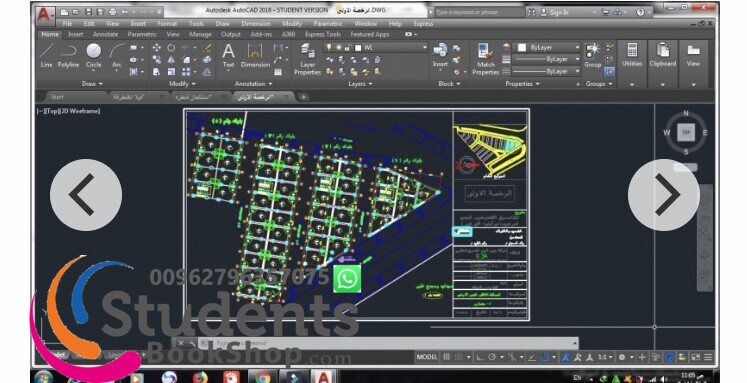Viewport: 747px width, 383px height.
Task: Toggle grid display in status bar
Action: (447, 357)
